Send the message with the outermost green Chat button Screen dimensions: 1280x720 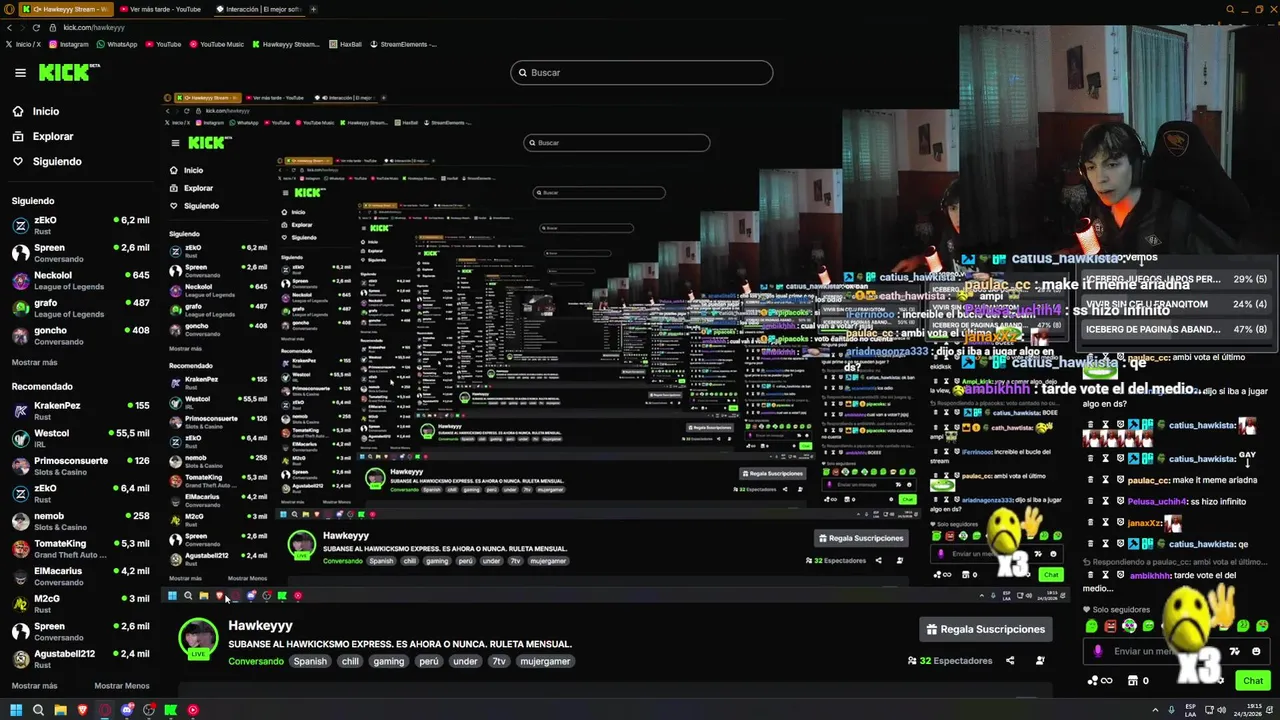pos(1253,680)
